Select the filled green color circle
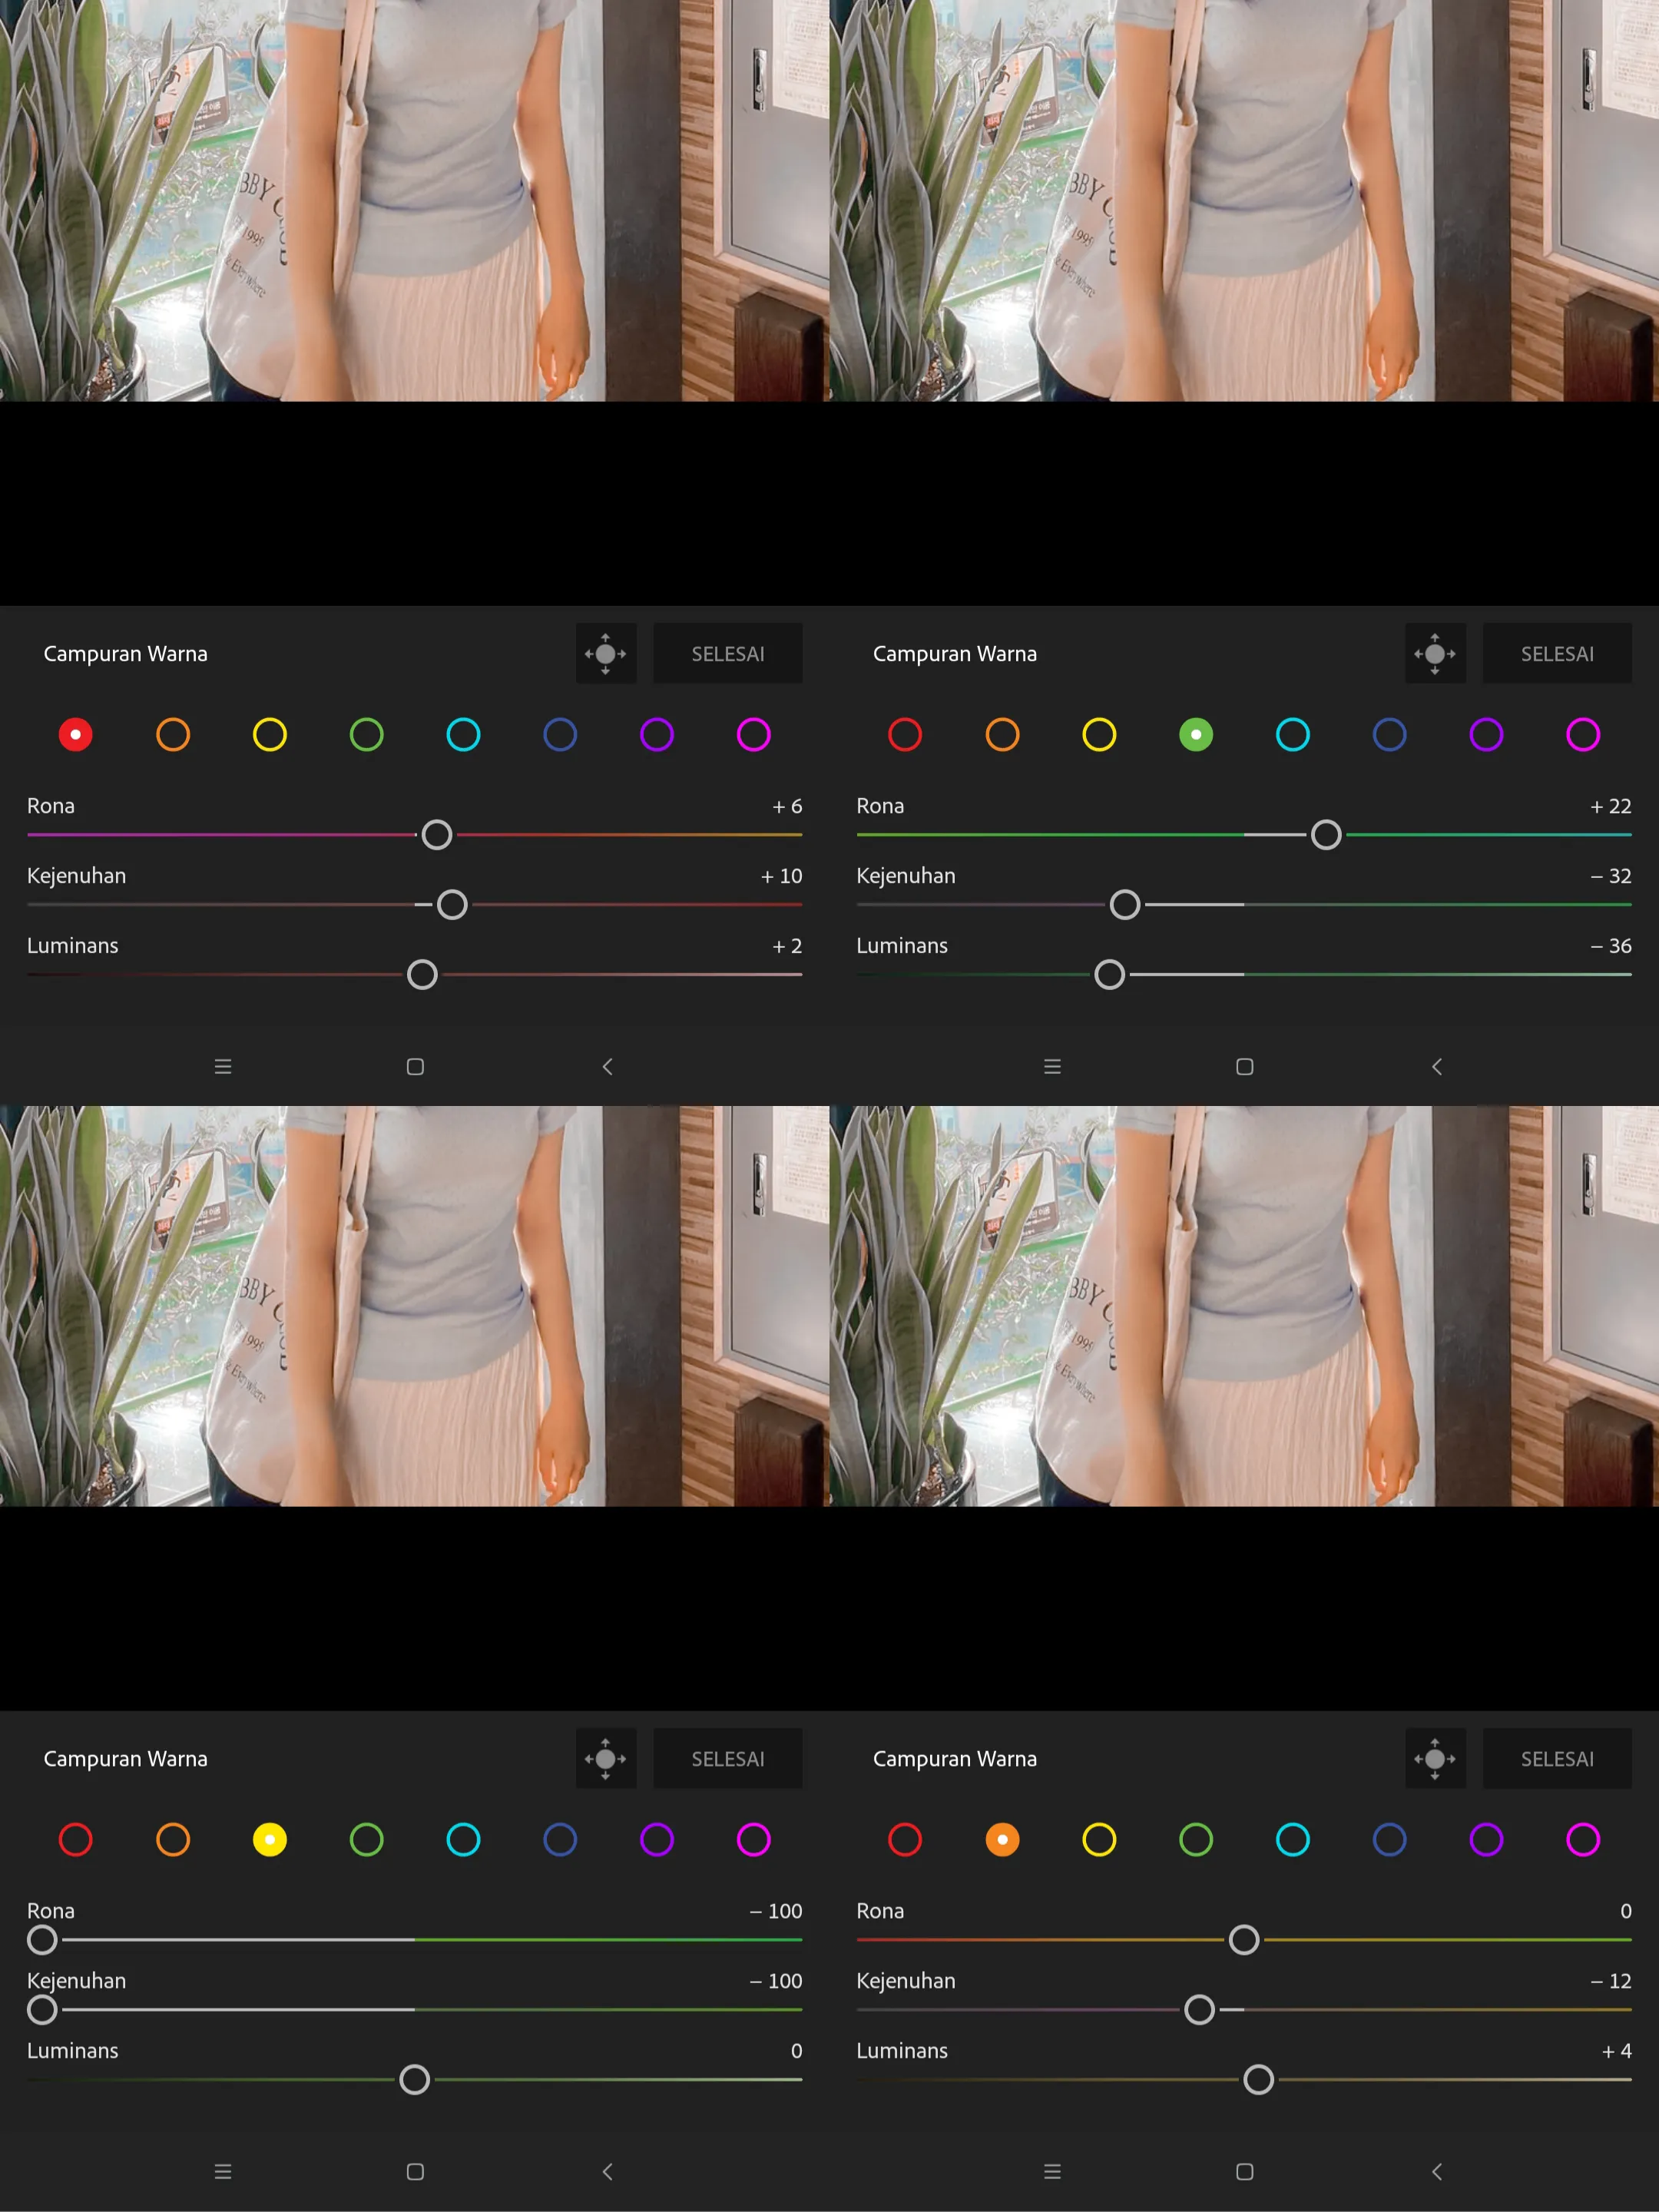This screenshot has width=1659, height=2212. click(1196, 735)
